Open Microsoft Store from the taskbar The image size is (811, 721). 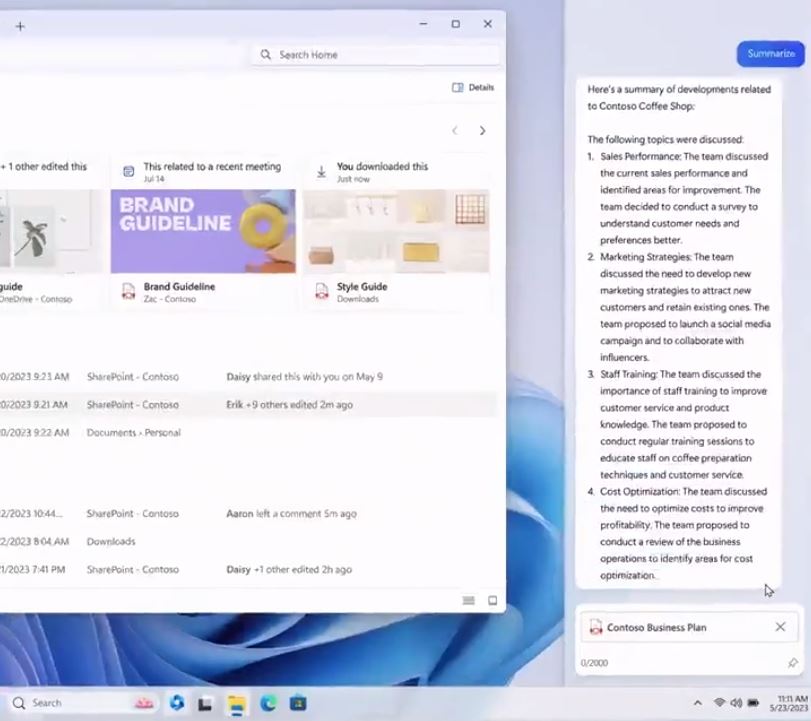[298, 703]
